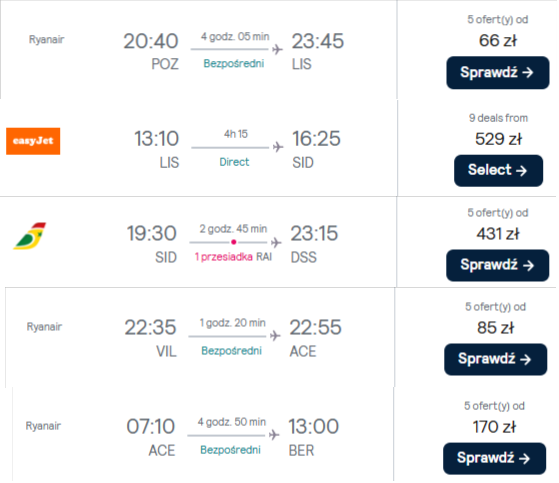Image resolution: width=559 pixels, height=483 pixels.
Task: Click Select button for 529 zł flight
Action: click(498, 170)
